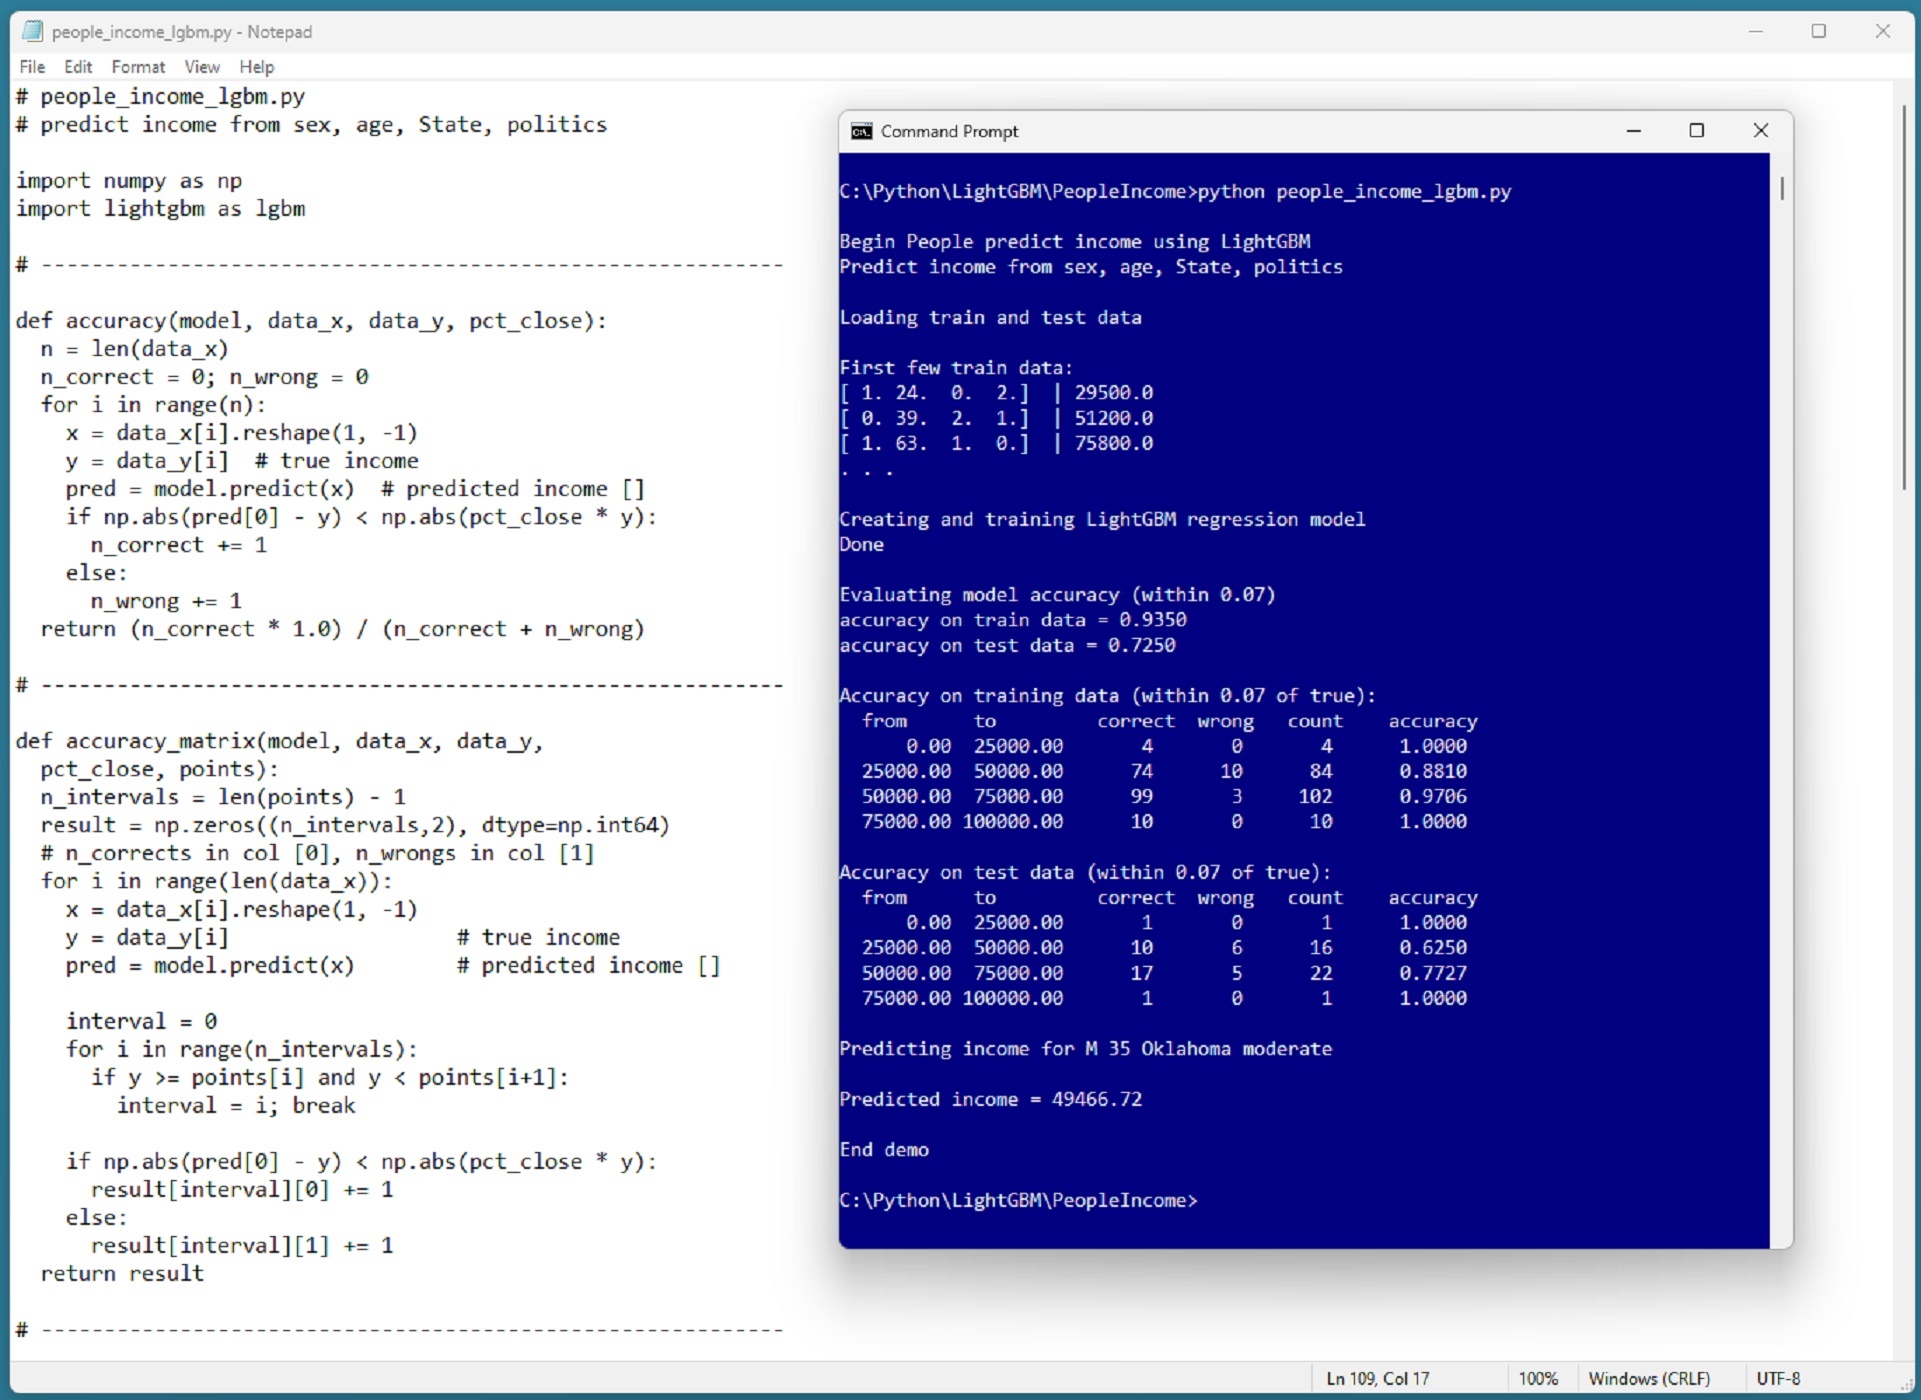
Task: Open the Format menu
Action: point(138,67)
